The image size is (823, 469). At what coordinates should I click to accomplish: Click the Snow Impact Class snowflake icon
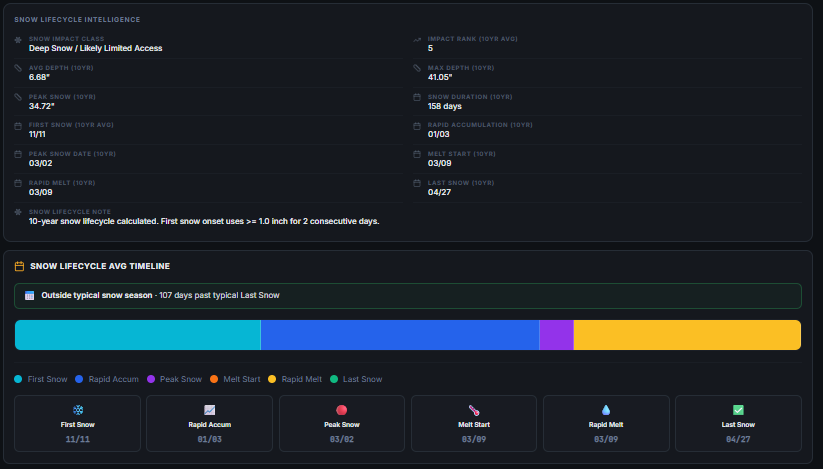(x=18, y=40)
